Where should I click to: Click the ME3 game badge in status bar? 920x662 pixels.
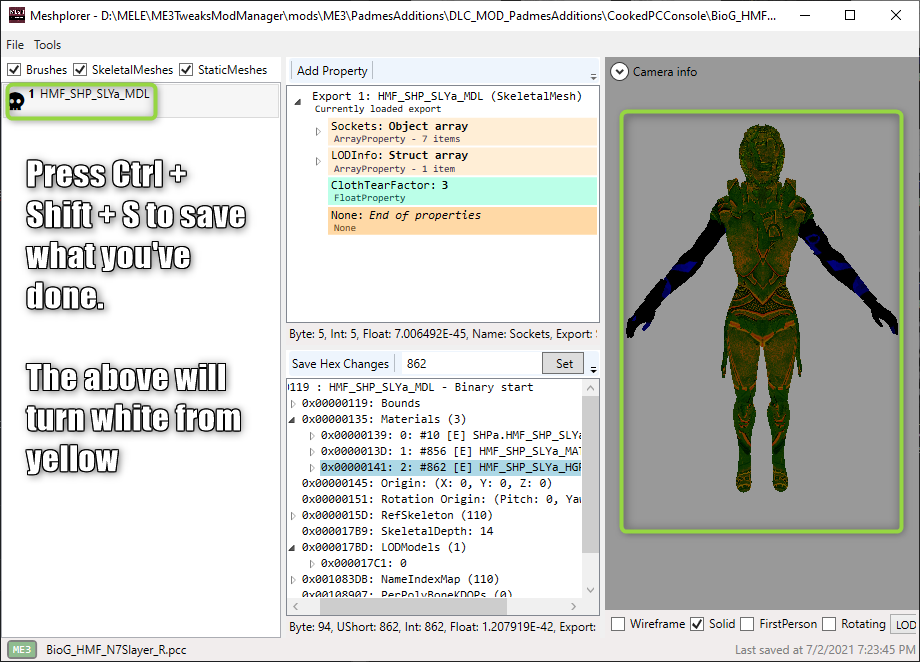pyautogui.click(x=22, y=650)
